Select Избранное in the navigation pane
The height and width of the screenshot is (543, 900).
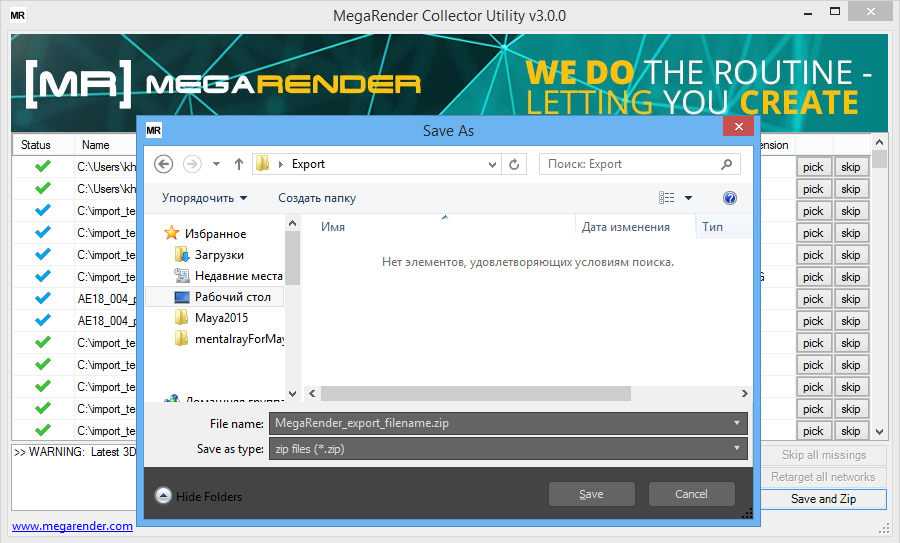pos(215,234)
